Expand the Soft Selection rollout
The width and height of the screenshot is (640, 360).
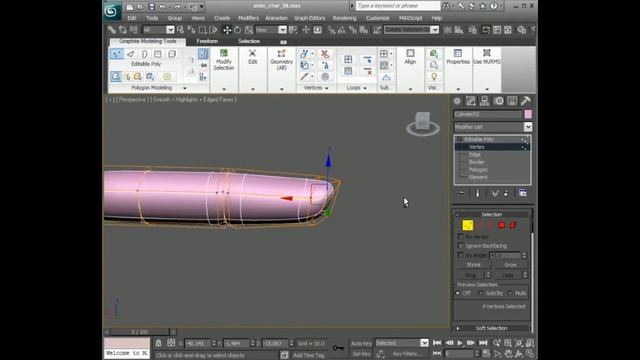tap(491, 328)
